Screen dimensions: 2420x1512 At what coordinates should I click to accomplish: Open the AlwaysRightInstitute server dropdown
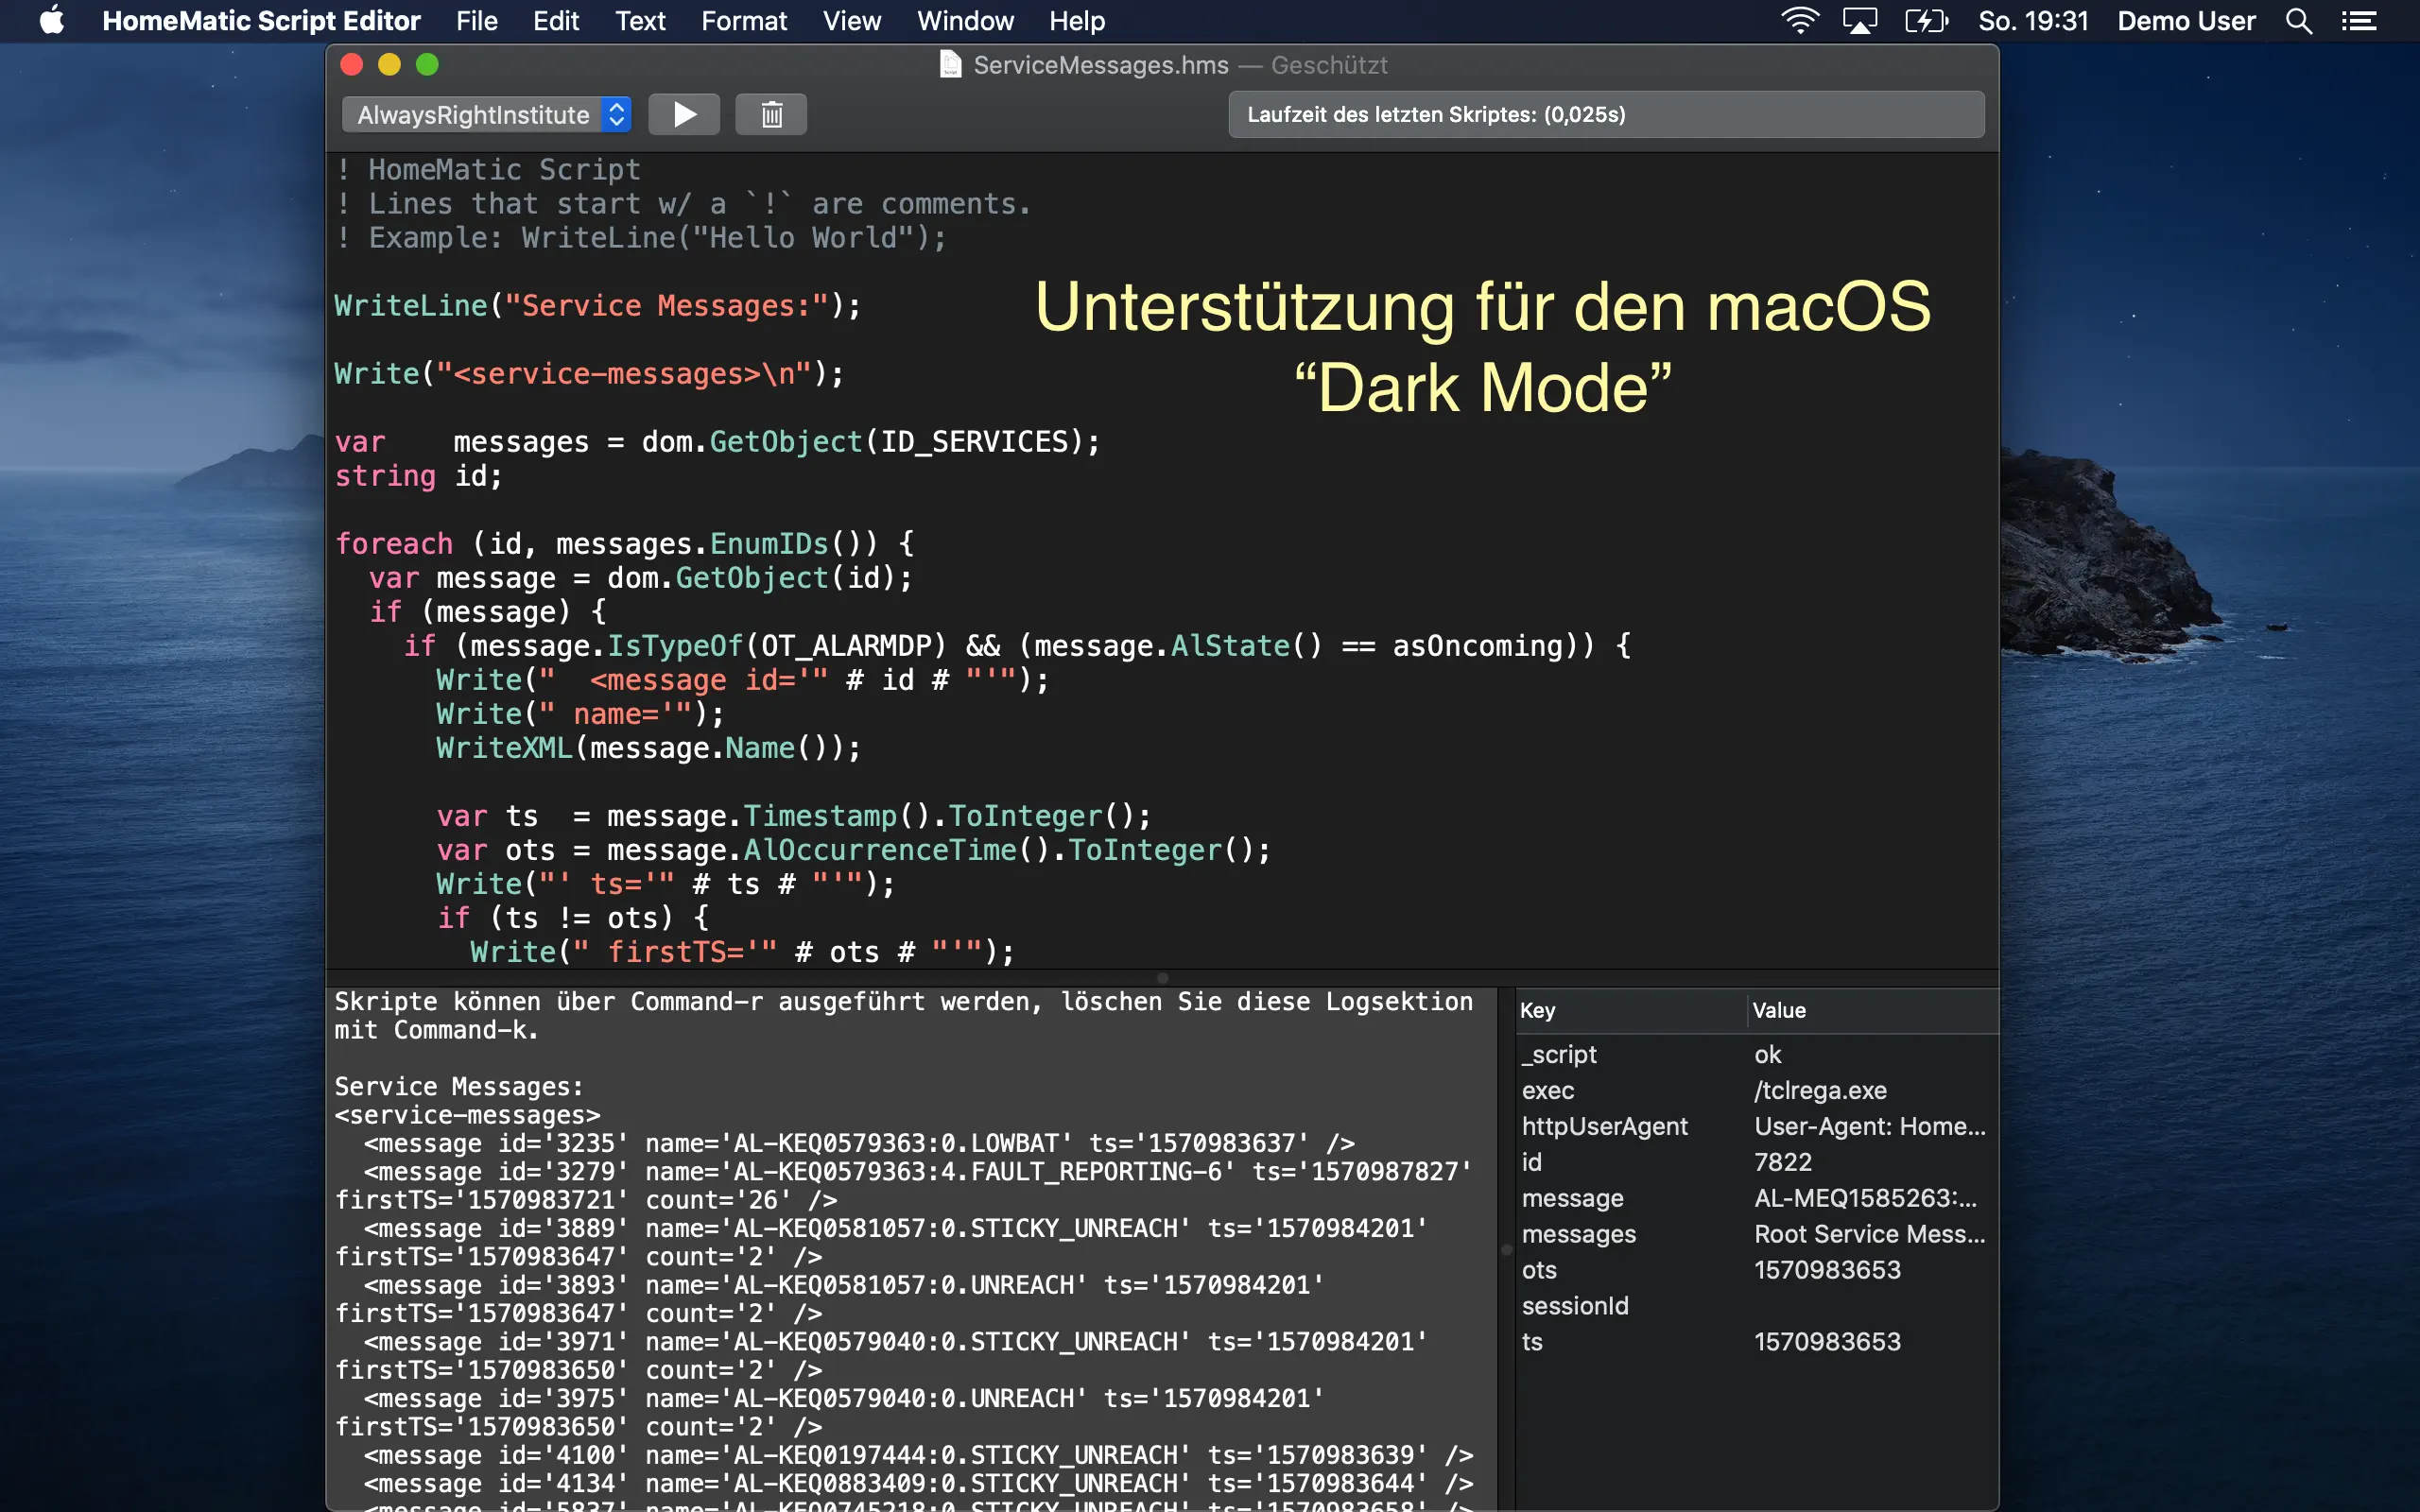tap(488, 115)
